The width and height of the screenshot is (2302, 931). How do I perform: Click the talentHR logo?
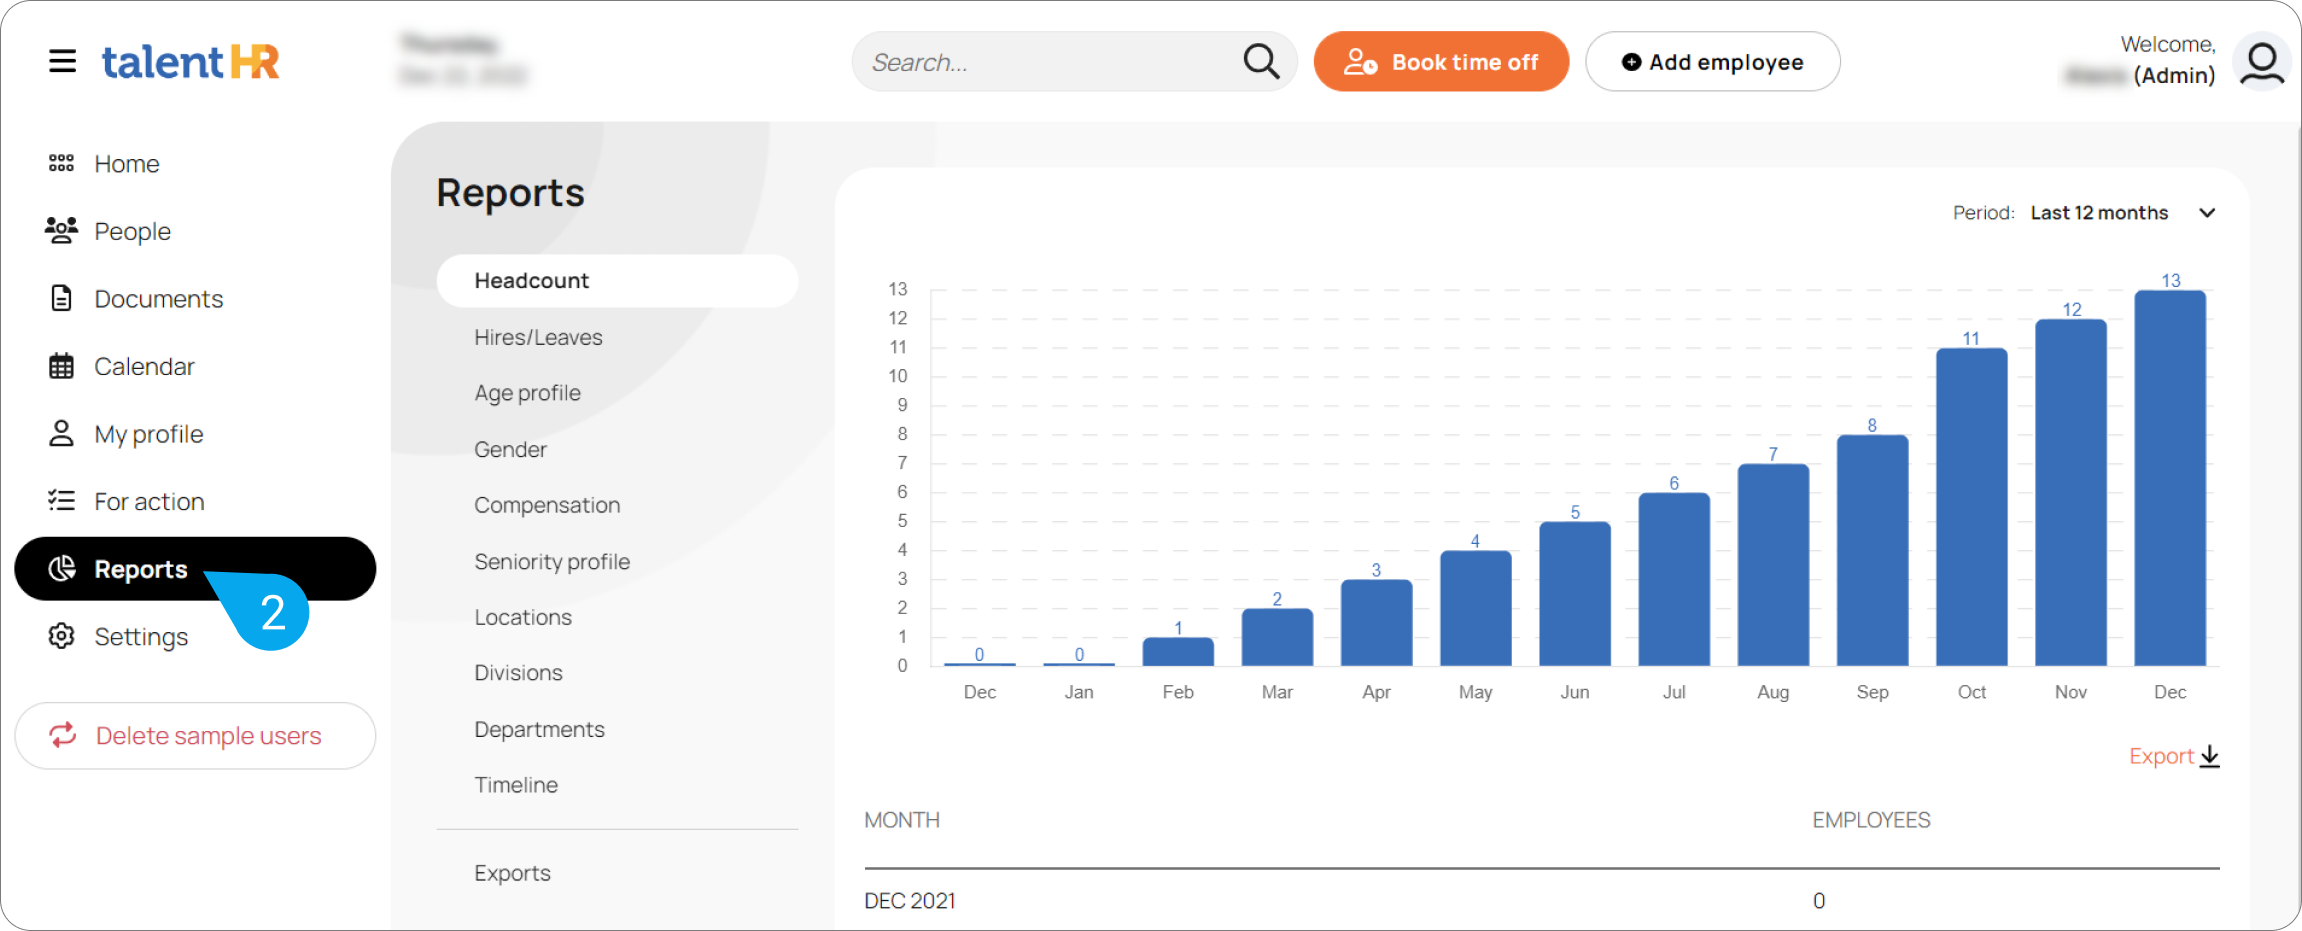click(x=190, y=62)
